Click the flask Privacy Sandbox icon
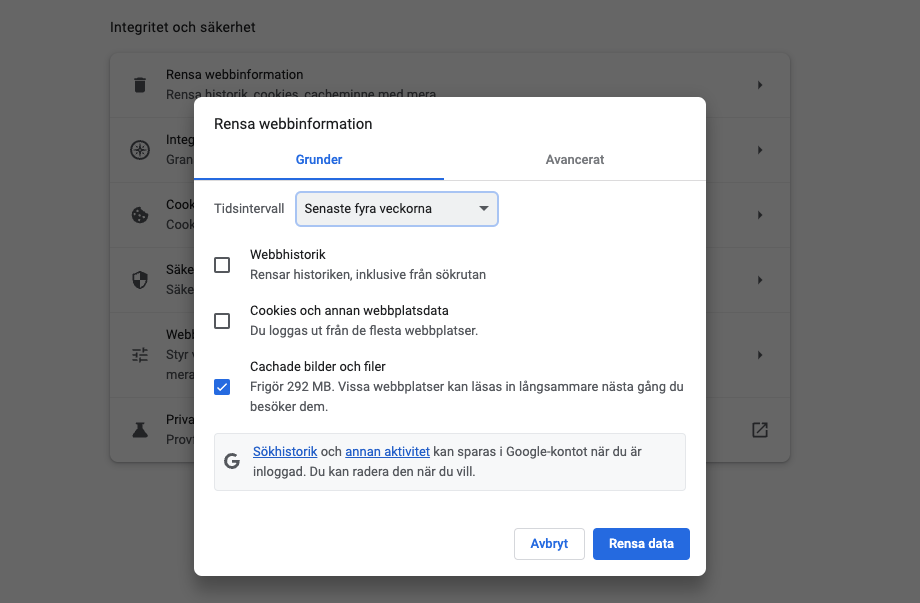Viewport: 920px width, 603px height. pyautogui.click(x=140, y=430)
